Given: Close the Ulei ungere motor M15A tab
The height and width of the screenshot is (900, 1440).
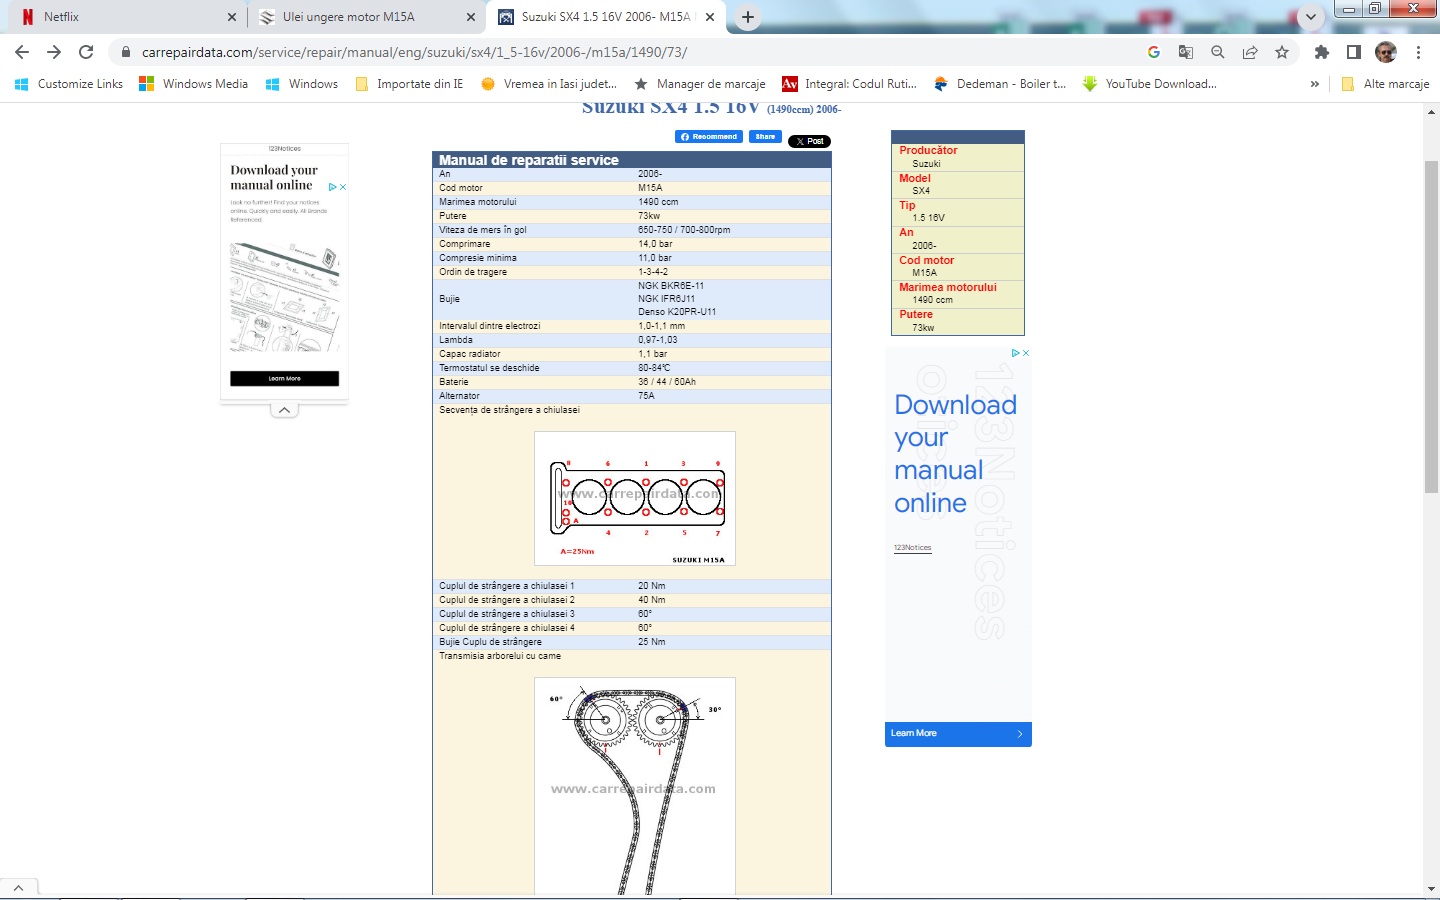Looking at the screenshot, I should tap(471, 17).
